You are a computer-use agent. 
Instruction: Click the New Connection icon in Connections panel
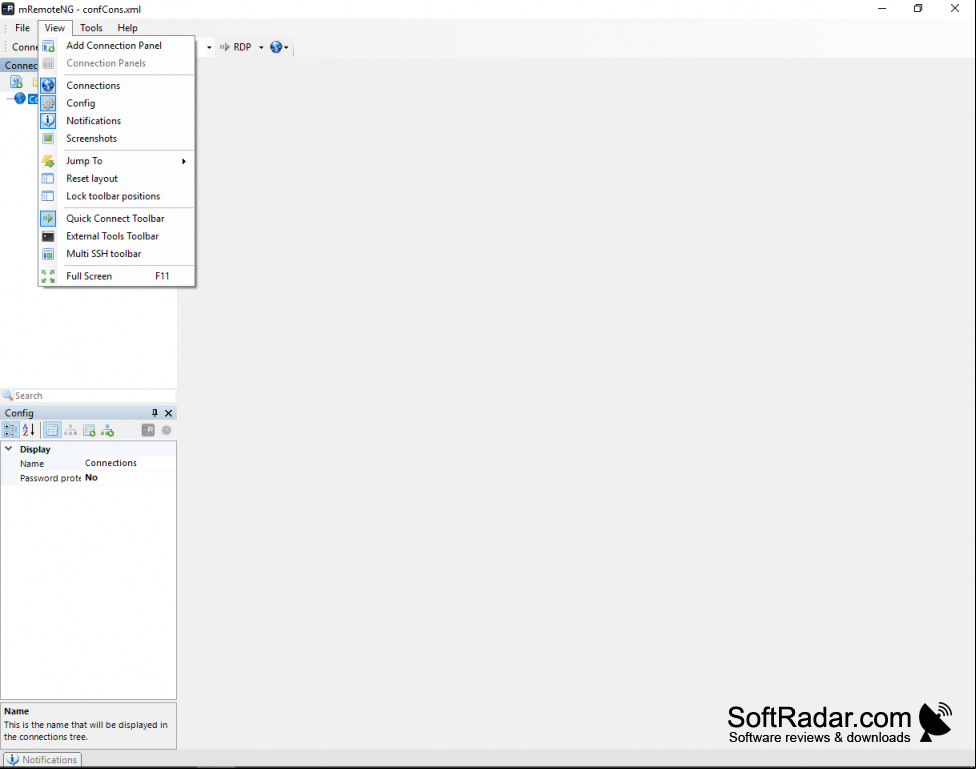16,82
